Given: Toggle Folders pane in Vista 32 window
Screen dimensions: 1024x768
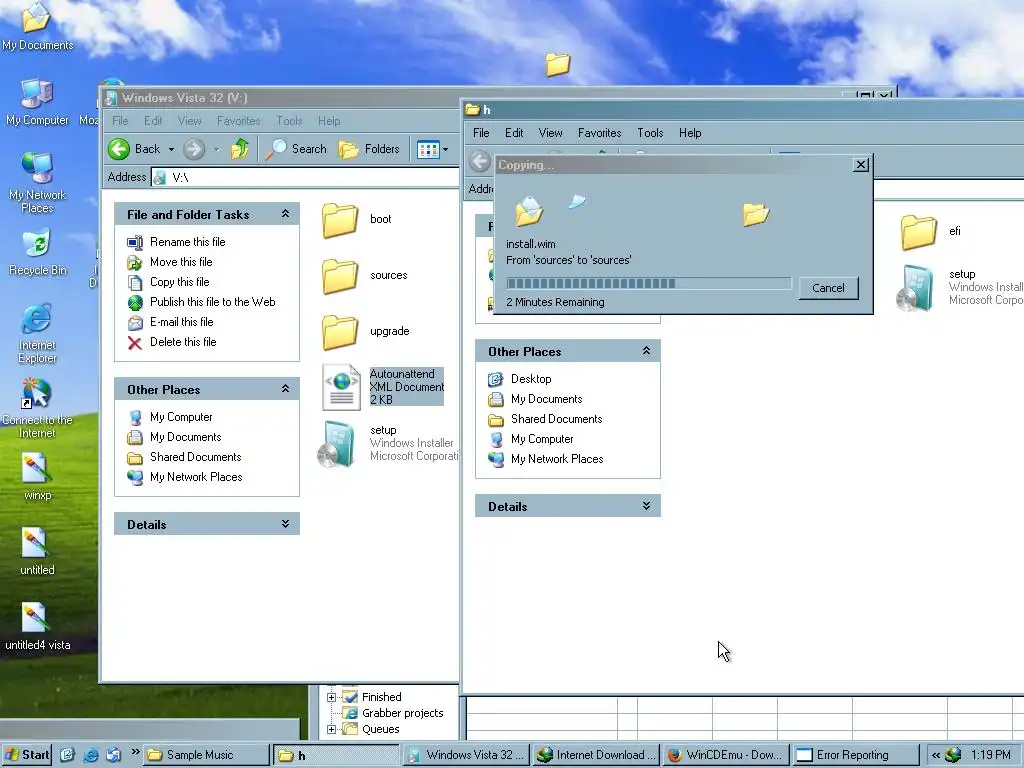Looking at the screenshot, I should click(x=369, y=149).
